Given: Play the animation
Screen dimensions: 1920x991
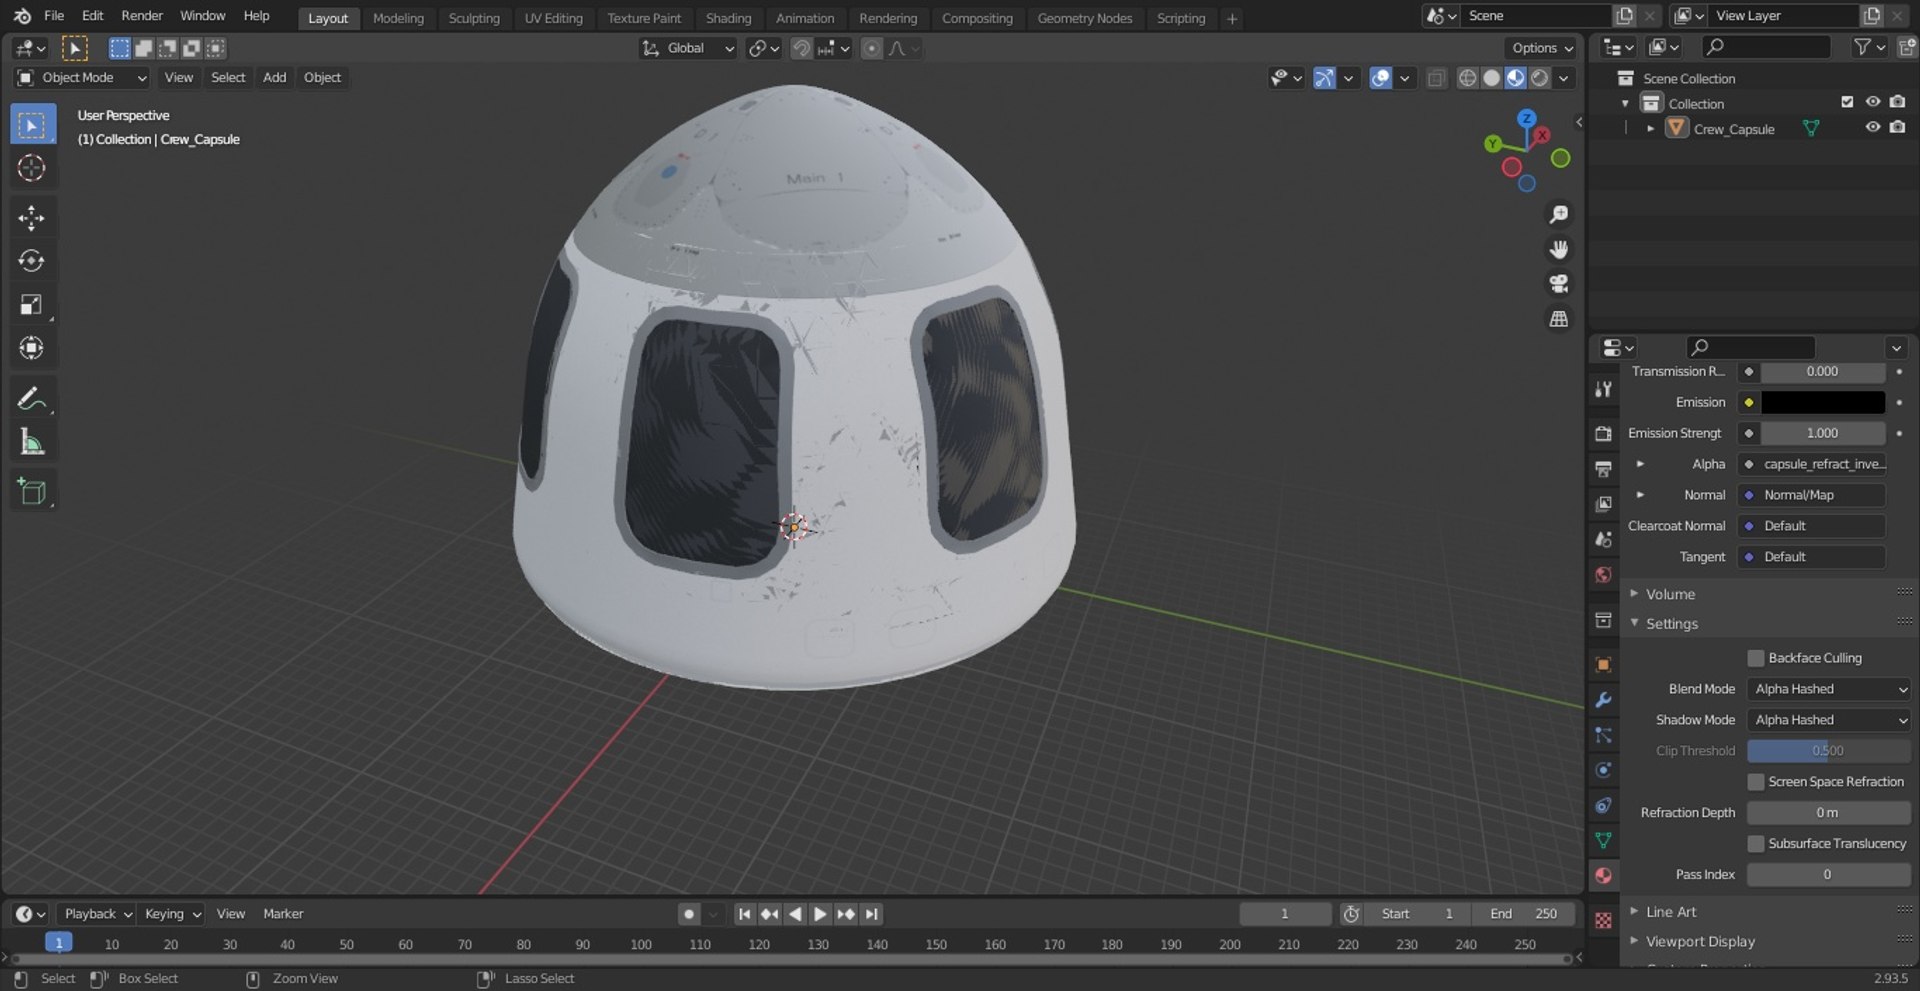Looking at the screenshot, I should [x=820, y=914].
